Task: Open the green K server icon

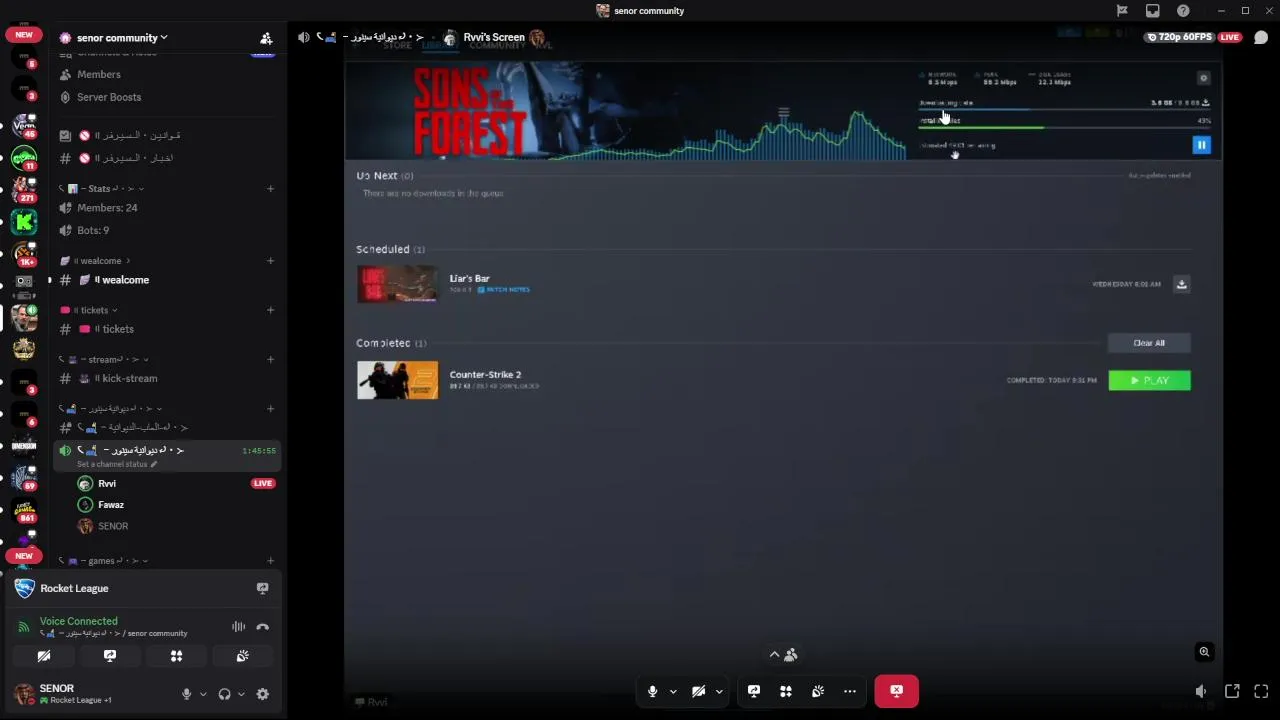Action: (x=24, y=221)
